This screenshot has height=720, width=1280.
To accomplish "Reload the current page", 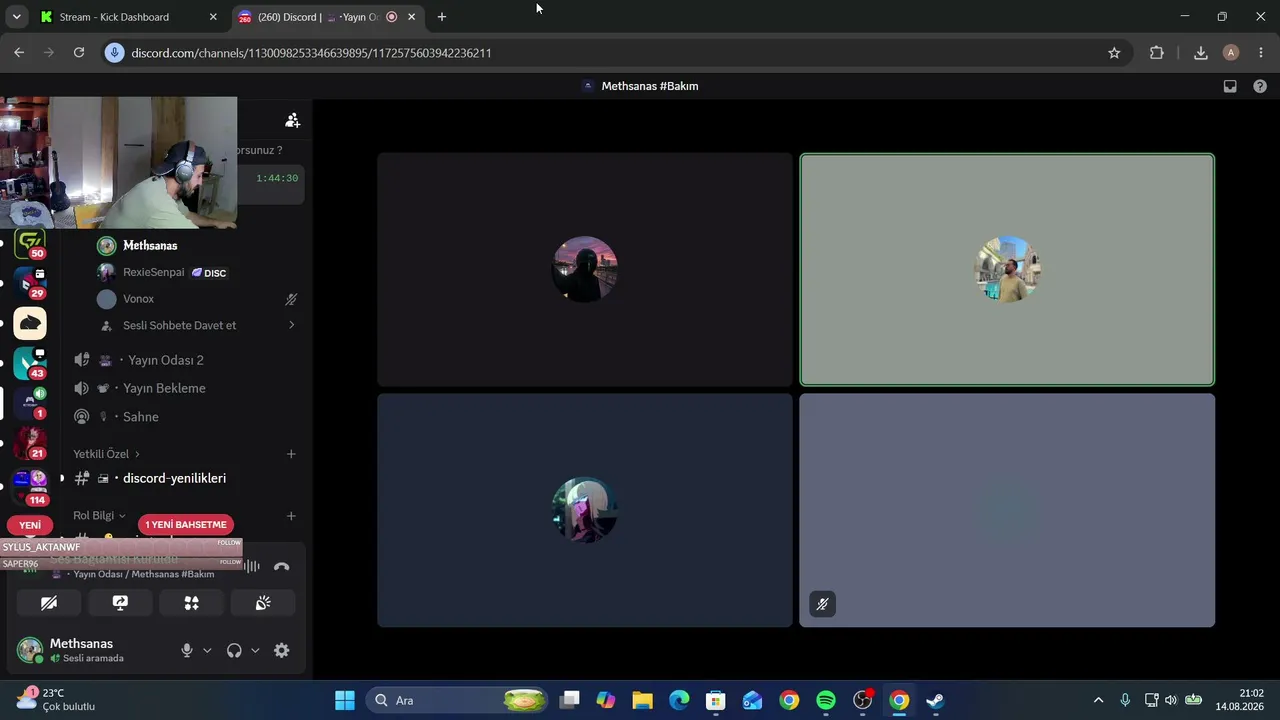I will [x=79, y=53].
